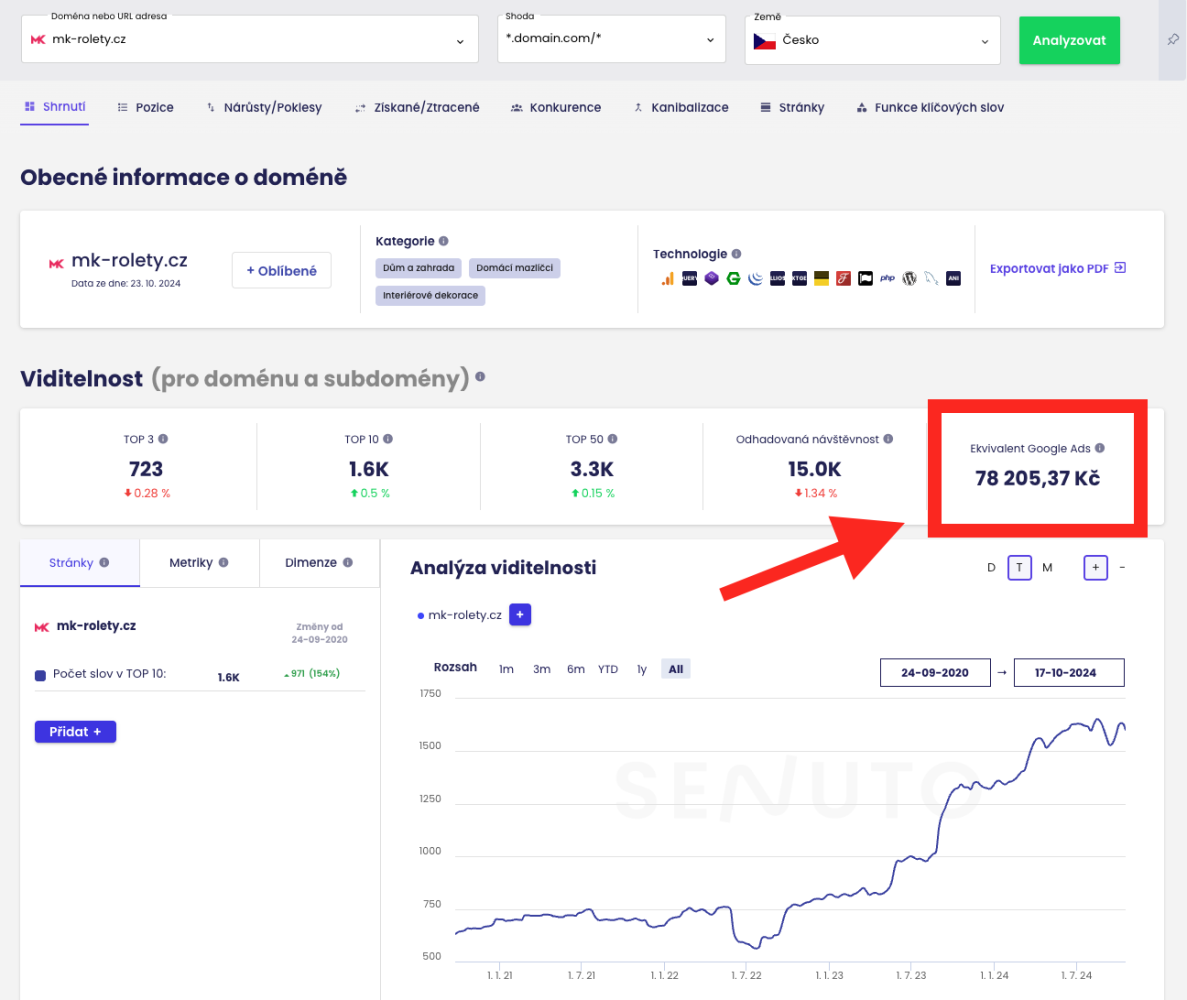The image size is (1187, 1000).
Task: Show info for Ekvivalent Google Ads
Action: pos(1100,448)
